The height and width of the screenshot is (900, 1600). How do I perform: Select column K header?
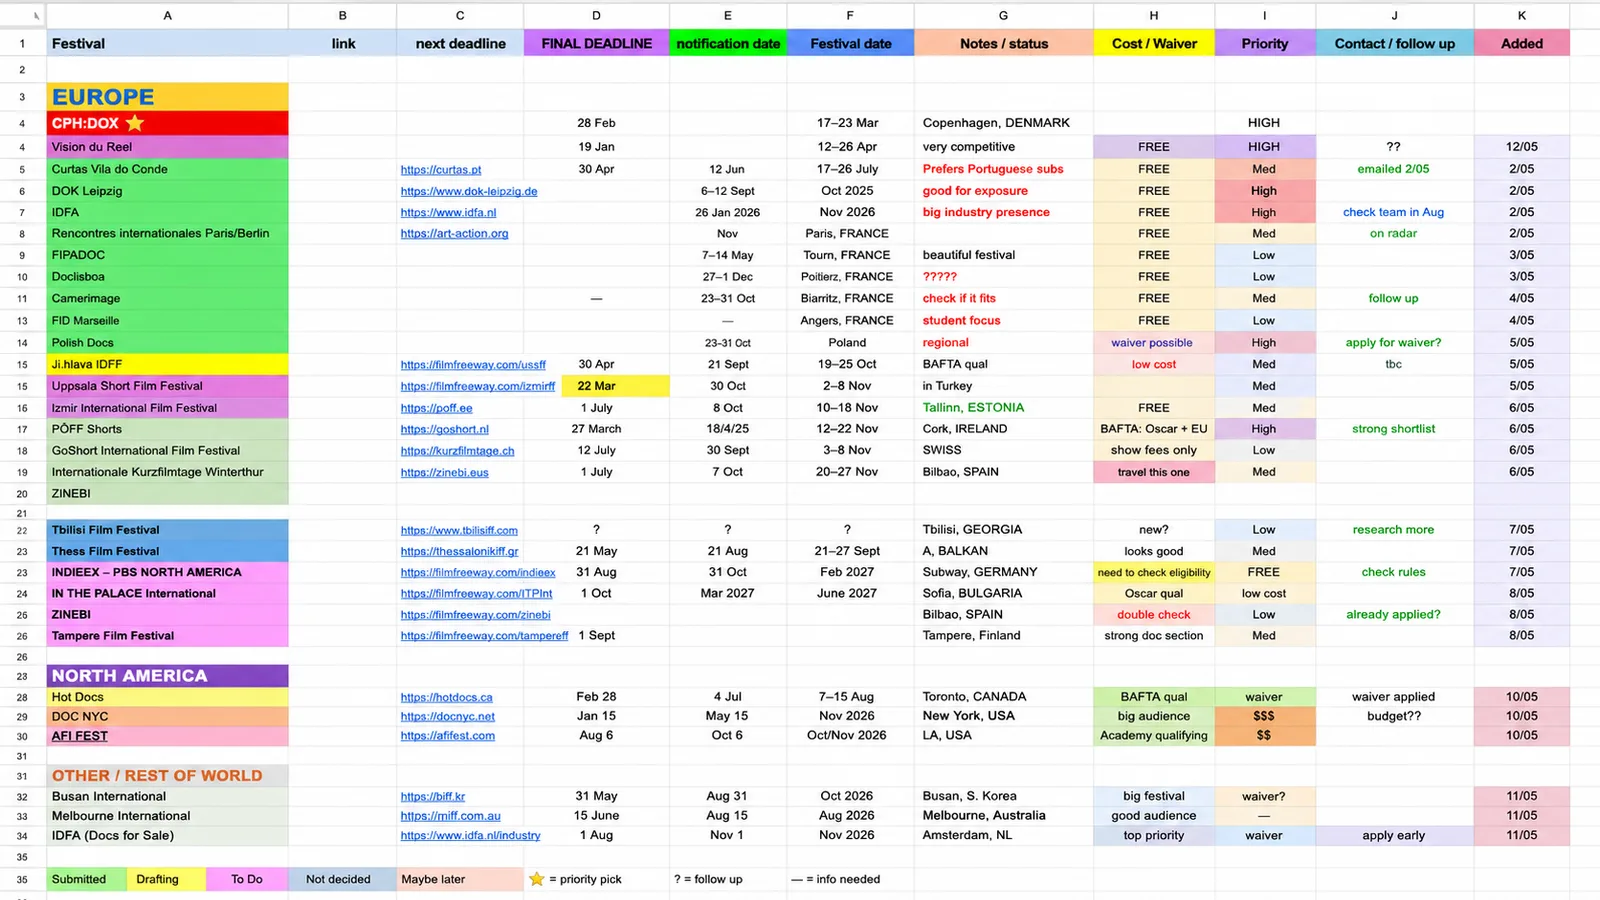pyautogui.click(x=1521, y=15)
